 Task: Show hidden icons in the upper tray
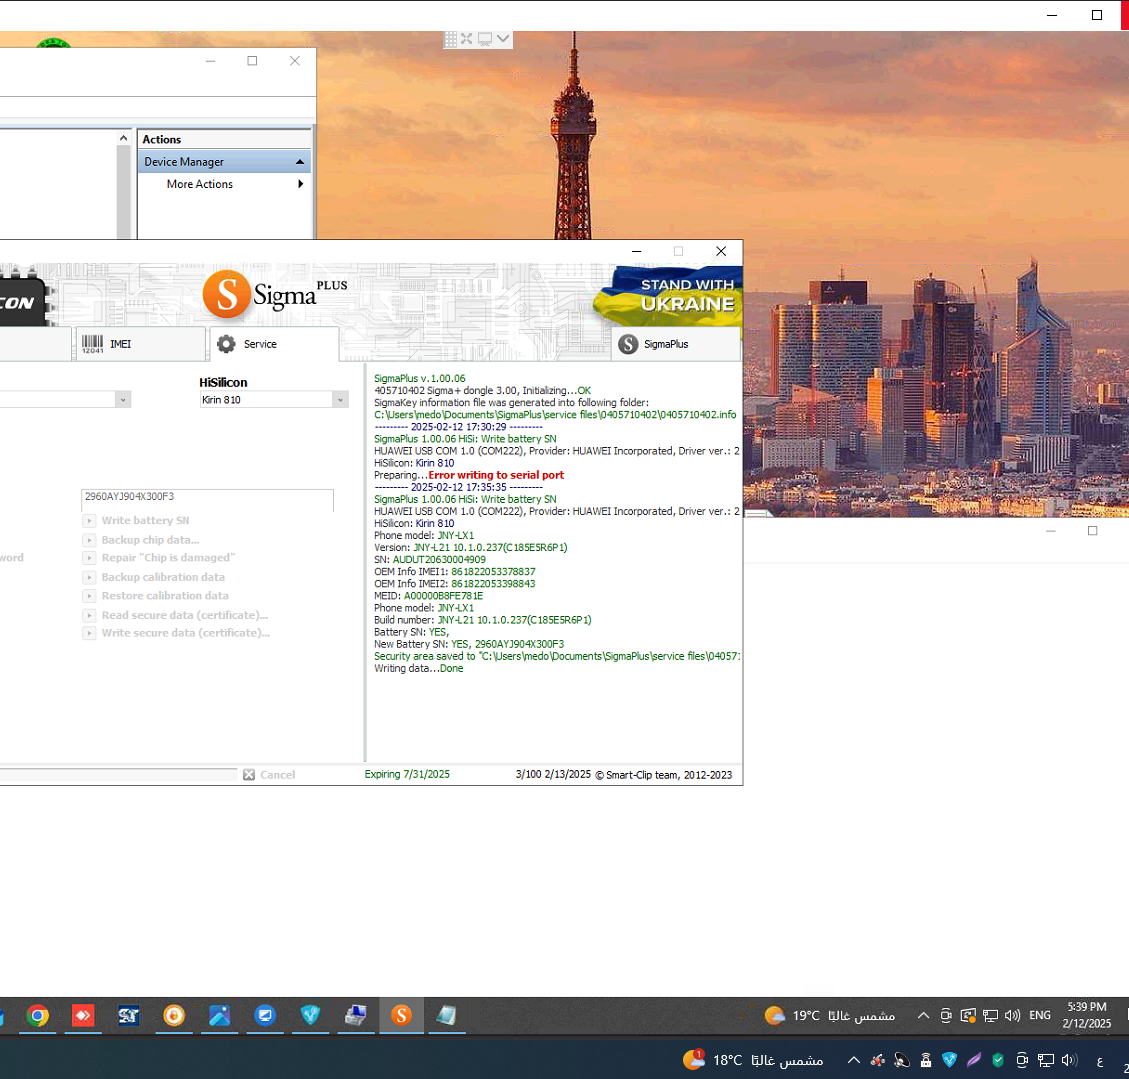(923, 1016)
